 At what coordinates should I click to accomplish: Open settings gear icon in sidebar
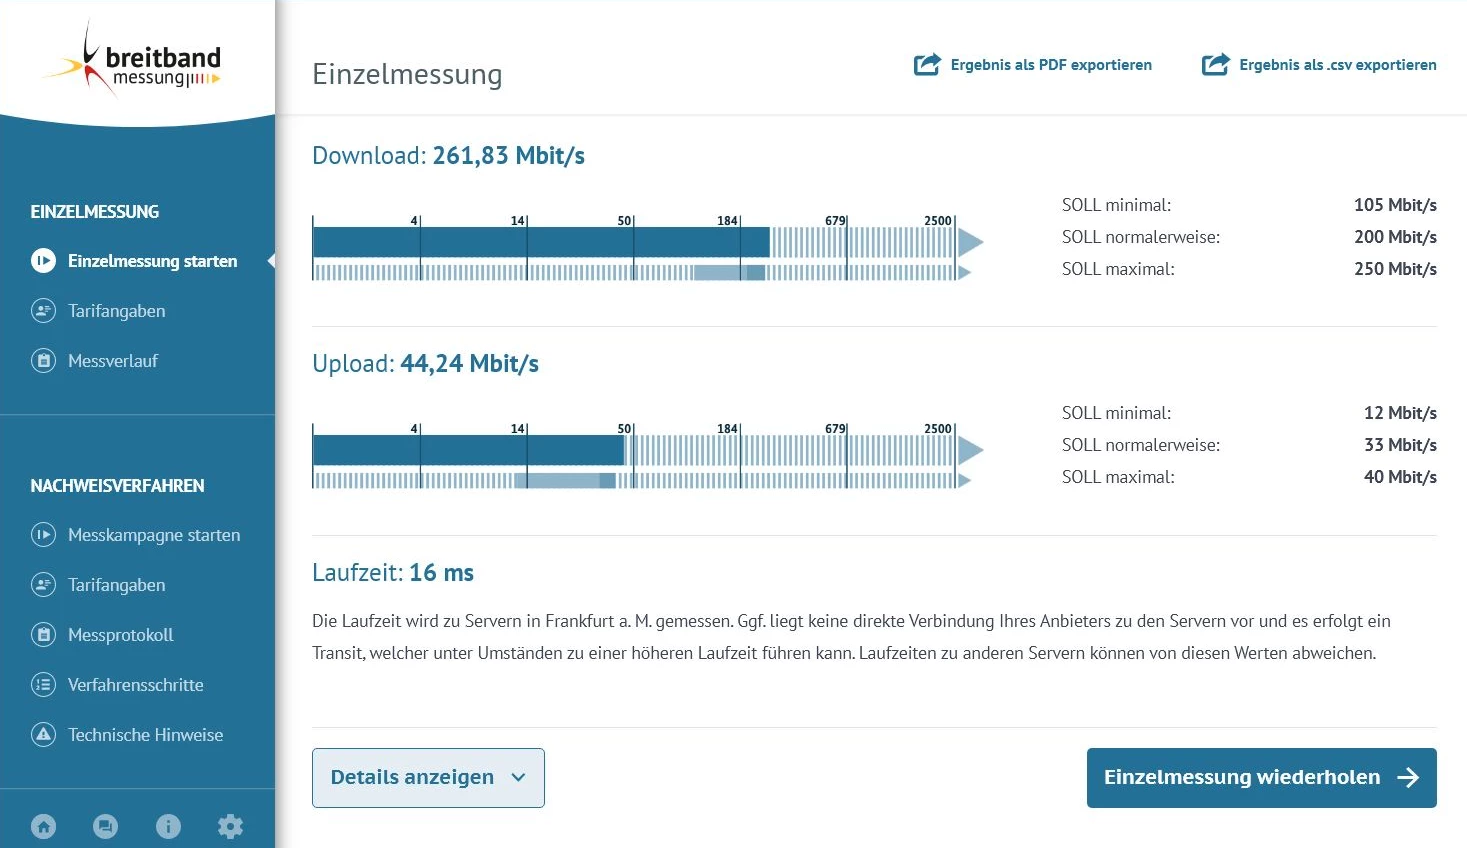point(230,826)
